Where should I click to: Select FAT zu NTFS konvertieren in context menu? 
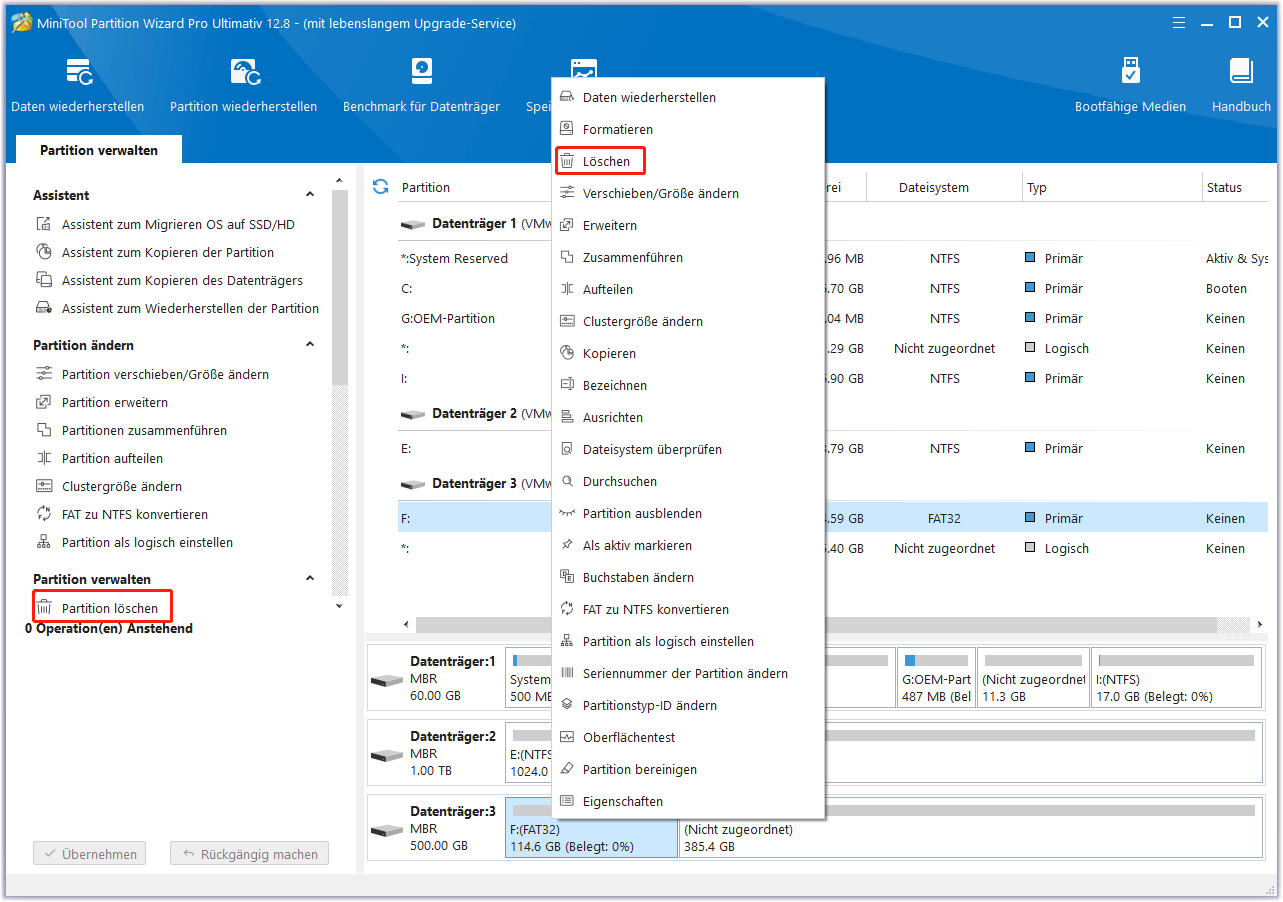688,610
